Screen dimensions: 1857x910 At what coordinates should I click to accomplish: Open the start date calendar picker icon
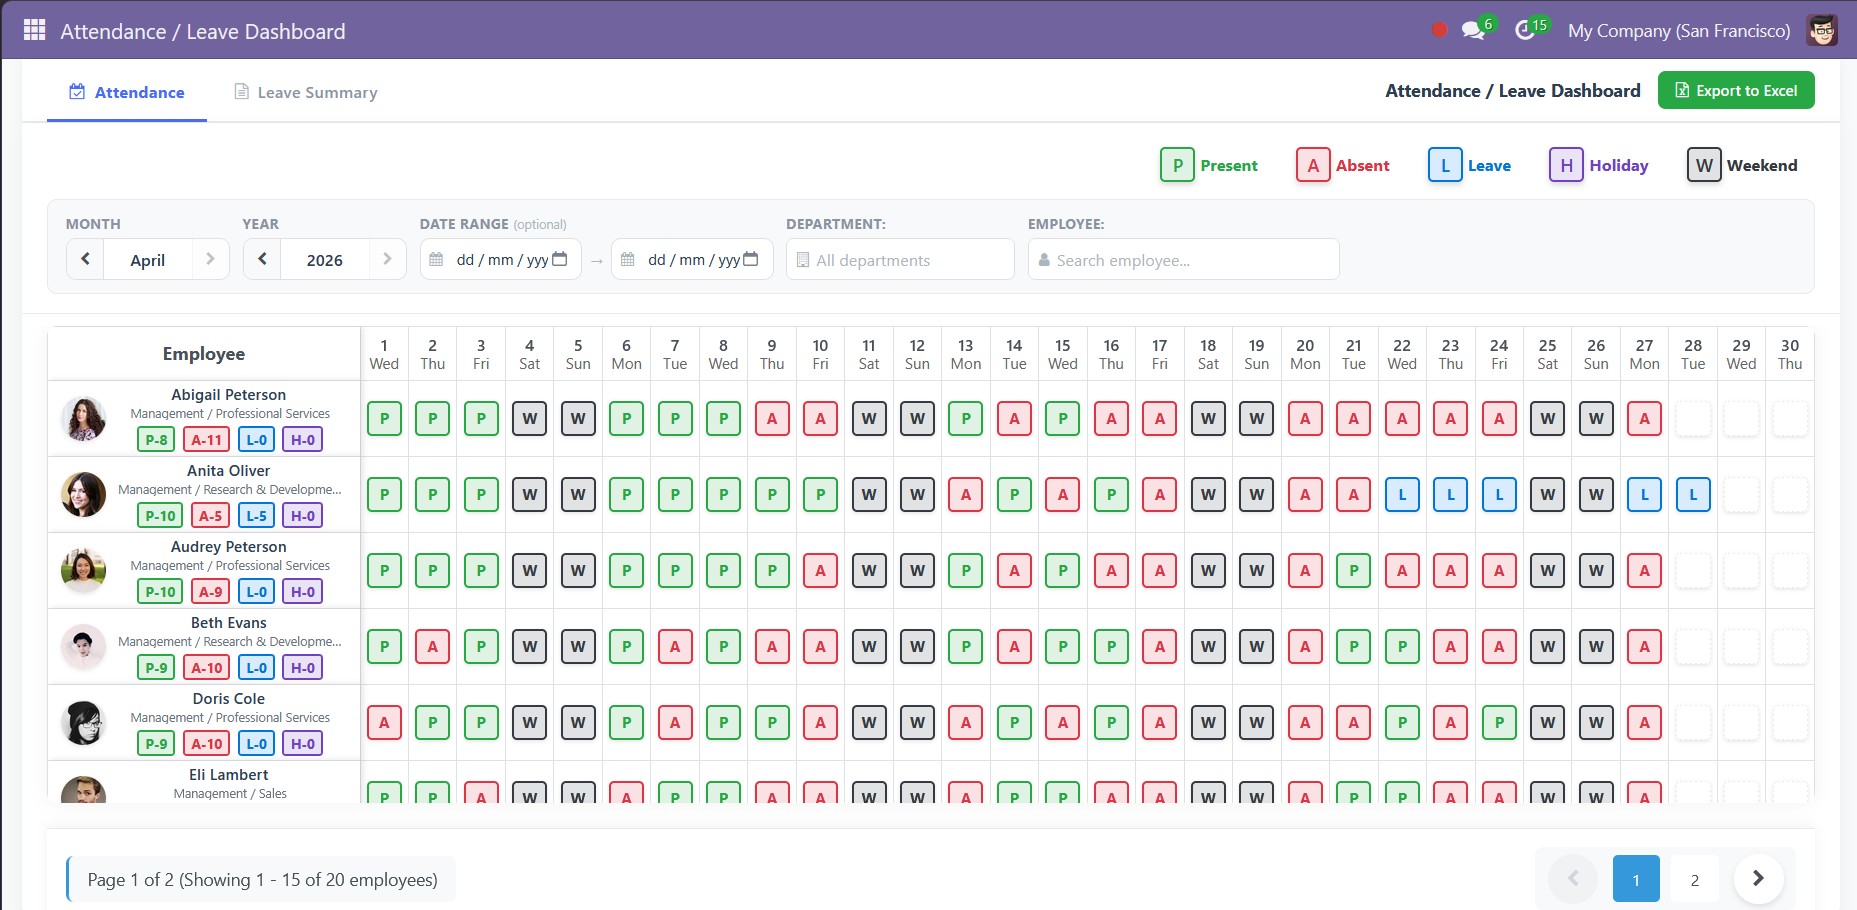click(560, 259)
